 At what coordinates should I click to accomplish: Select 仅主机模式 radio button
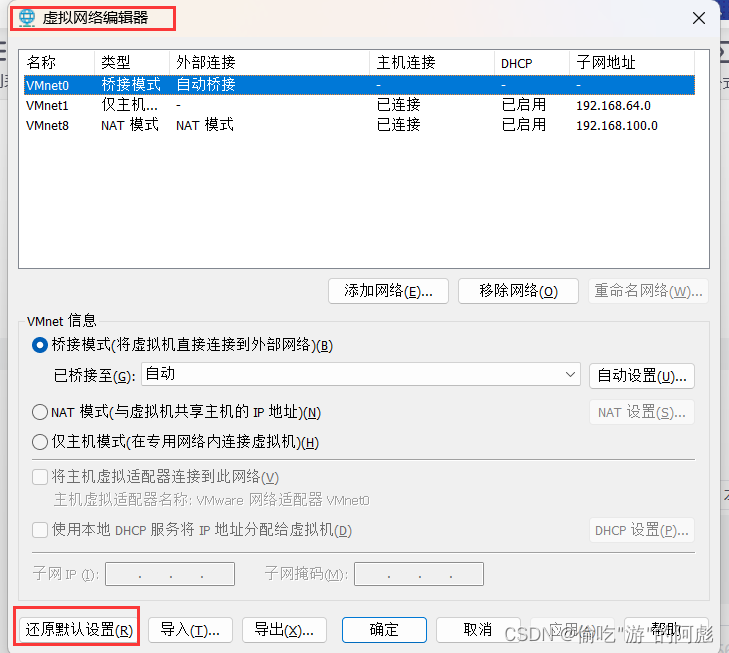[x=40, y=442]
